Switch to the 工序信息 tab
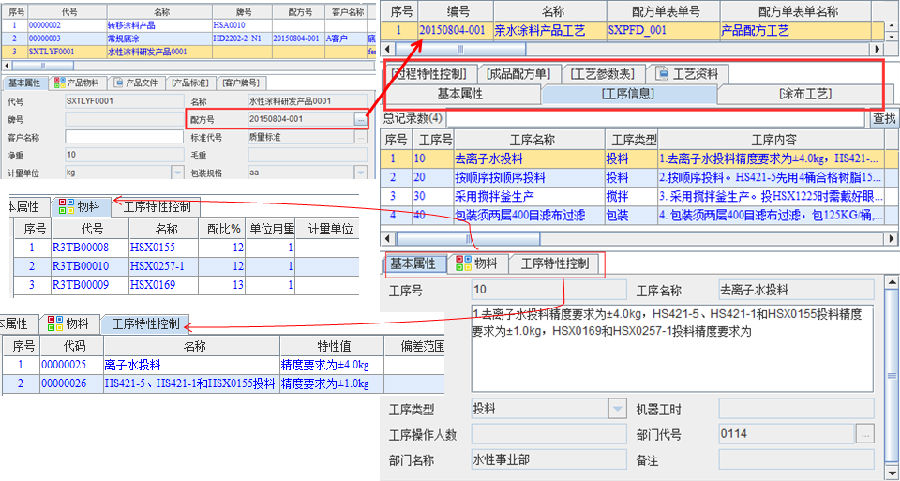900x481 pixels. tap(629, 94)
